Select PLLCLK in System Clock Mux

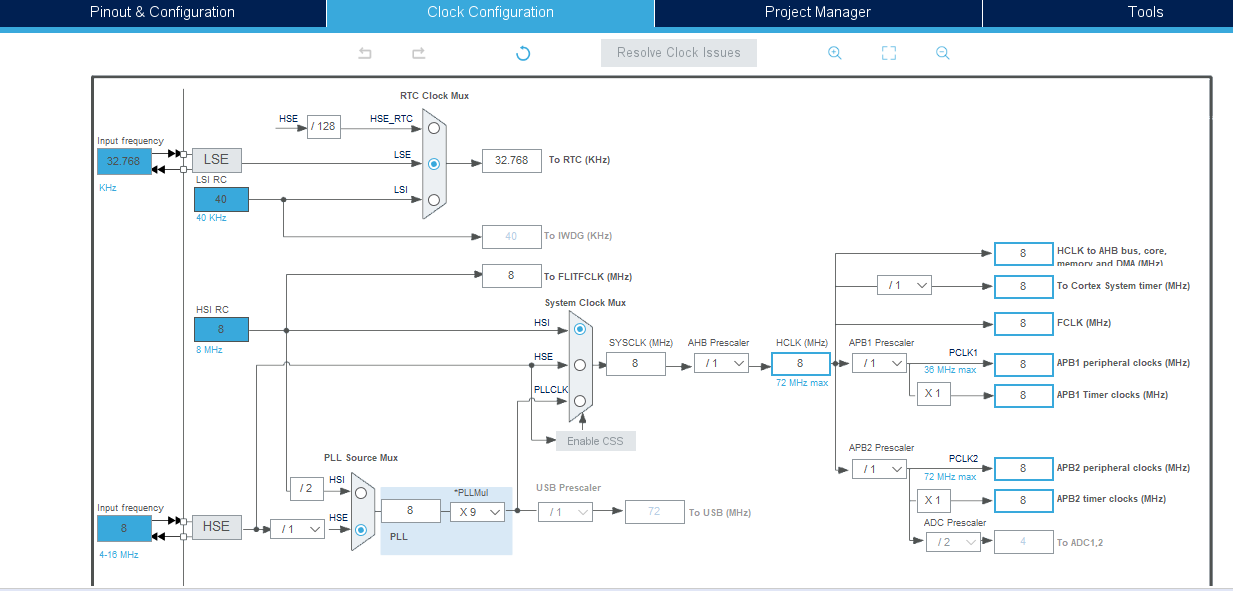click(x=580, y=401)
